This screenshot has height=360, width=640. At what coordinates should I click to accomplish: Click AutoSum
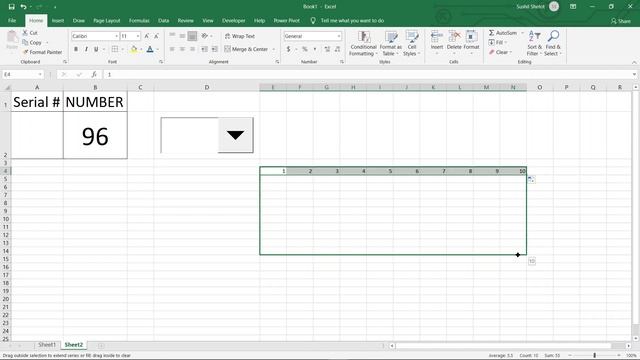502,33
